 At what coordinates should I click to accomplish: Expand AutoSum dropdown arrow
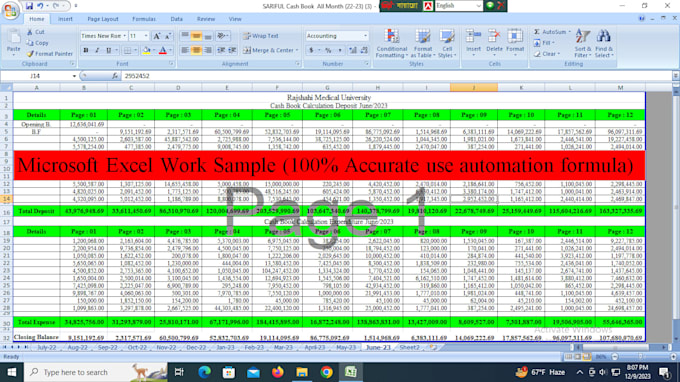pyautogui.click(x=569, y=32)
